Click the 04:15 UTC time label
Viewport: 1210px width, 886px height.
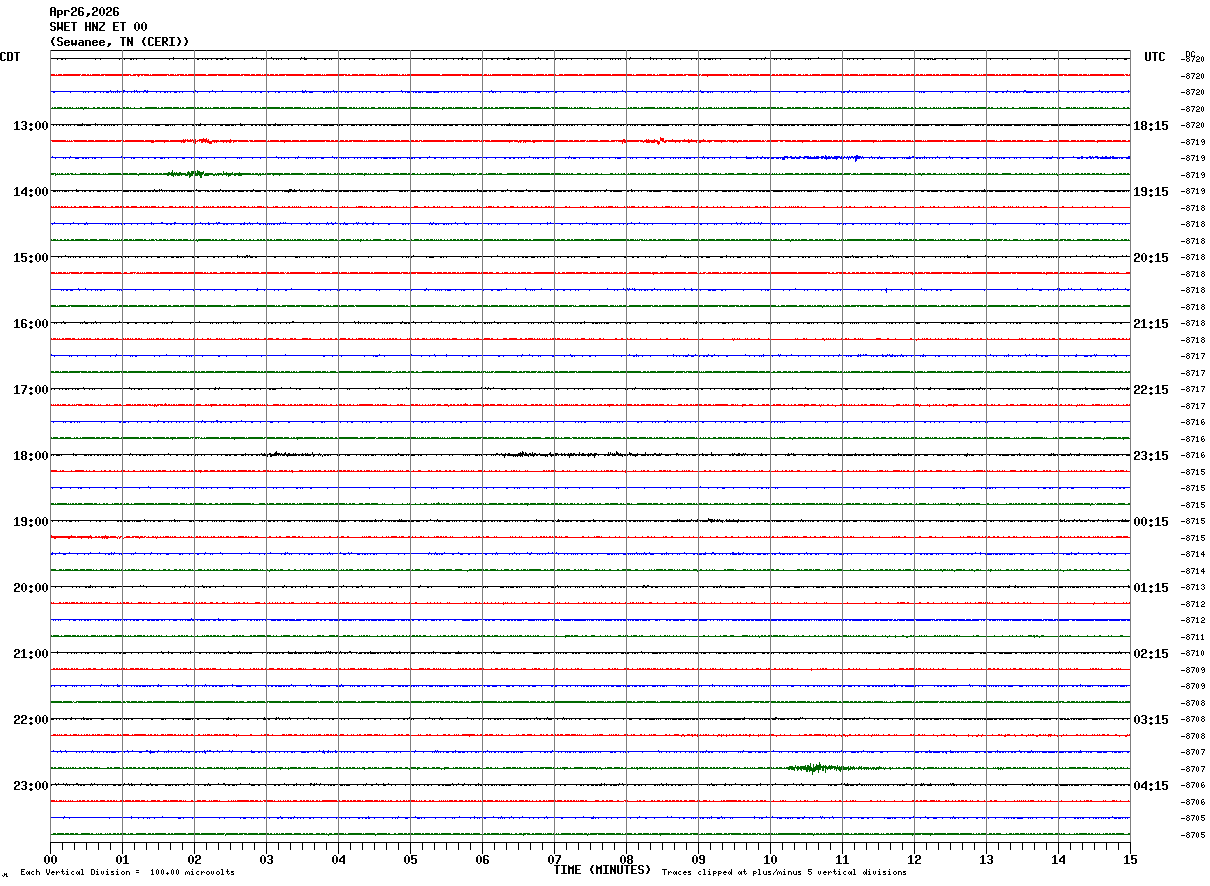(x=1150, y=786)
